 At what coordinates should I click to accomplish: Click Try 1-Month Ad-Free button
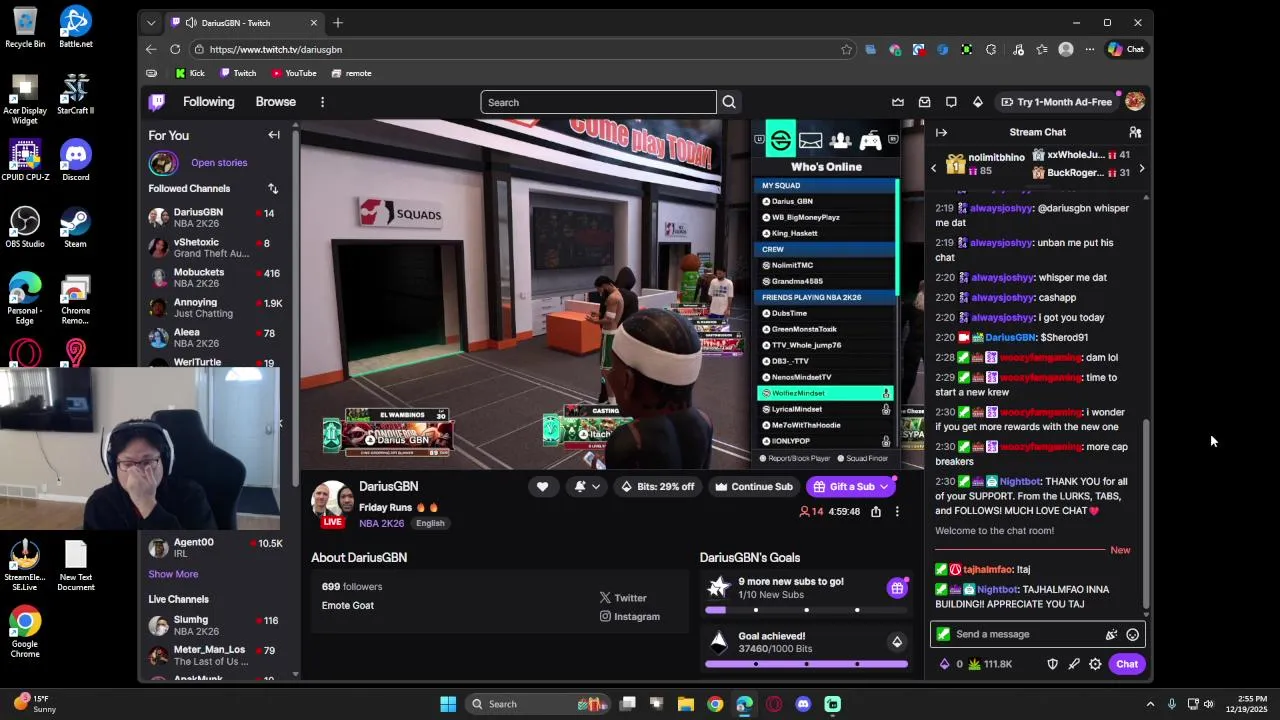tap(1055, 102)
